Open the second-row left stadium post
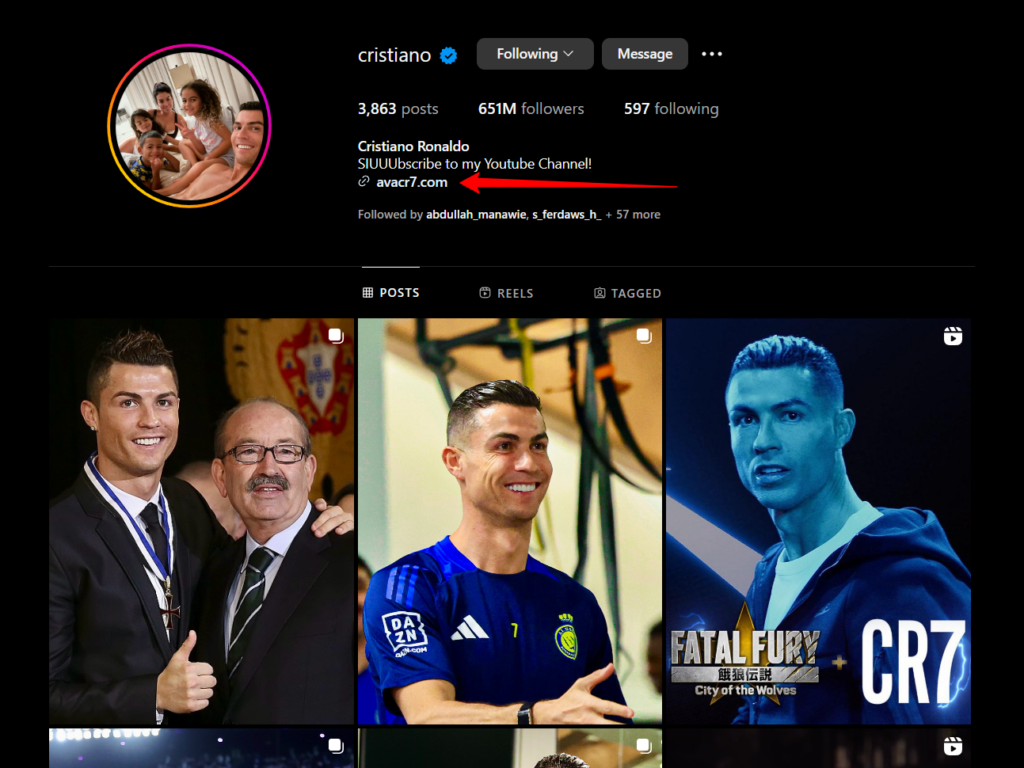 tap(201, 748)
